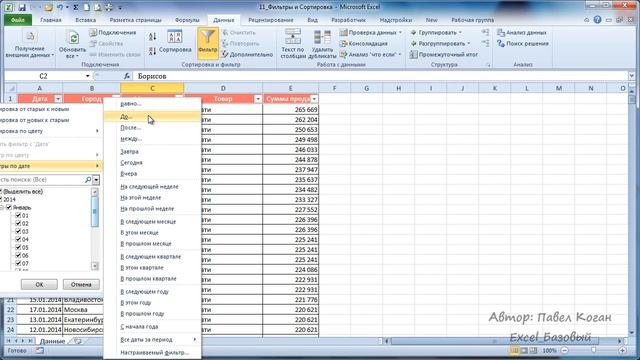Open Connections (Подключения)
The image size is (640, 360).
113,33
